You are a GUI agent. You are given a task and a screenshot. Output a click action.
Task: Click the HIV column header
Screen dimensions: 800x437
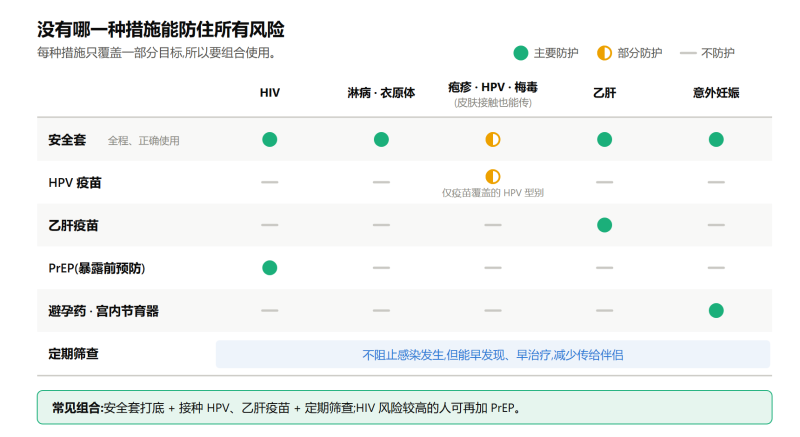tap(269, 93)
